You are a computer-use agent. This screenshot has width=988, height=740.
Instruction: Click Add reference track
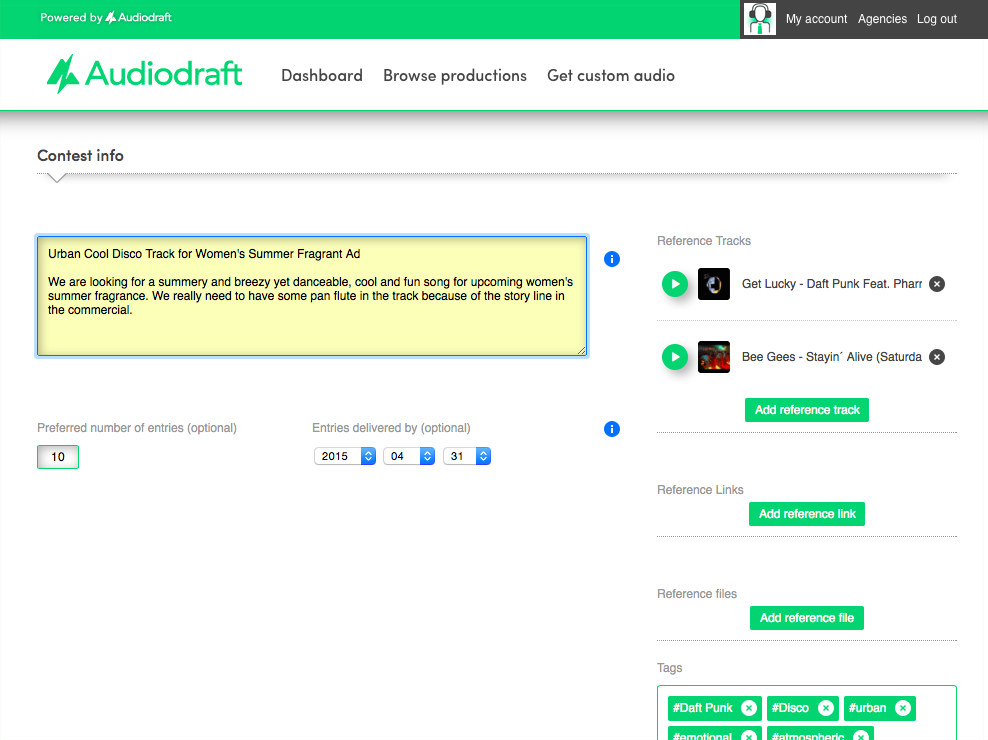pos(806,409)
